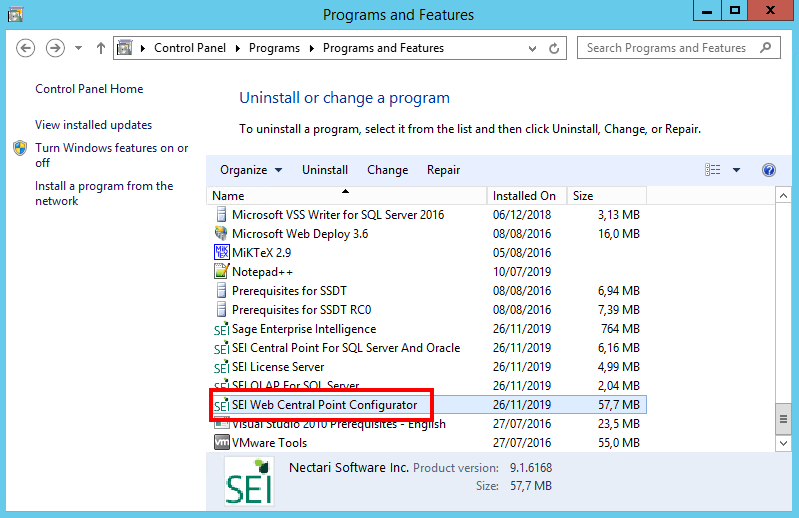The height and width of the screenshot is (518, 799).
Task: Click the program list scrollbar down arrow
Action: 783,443
